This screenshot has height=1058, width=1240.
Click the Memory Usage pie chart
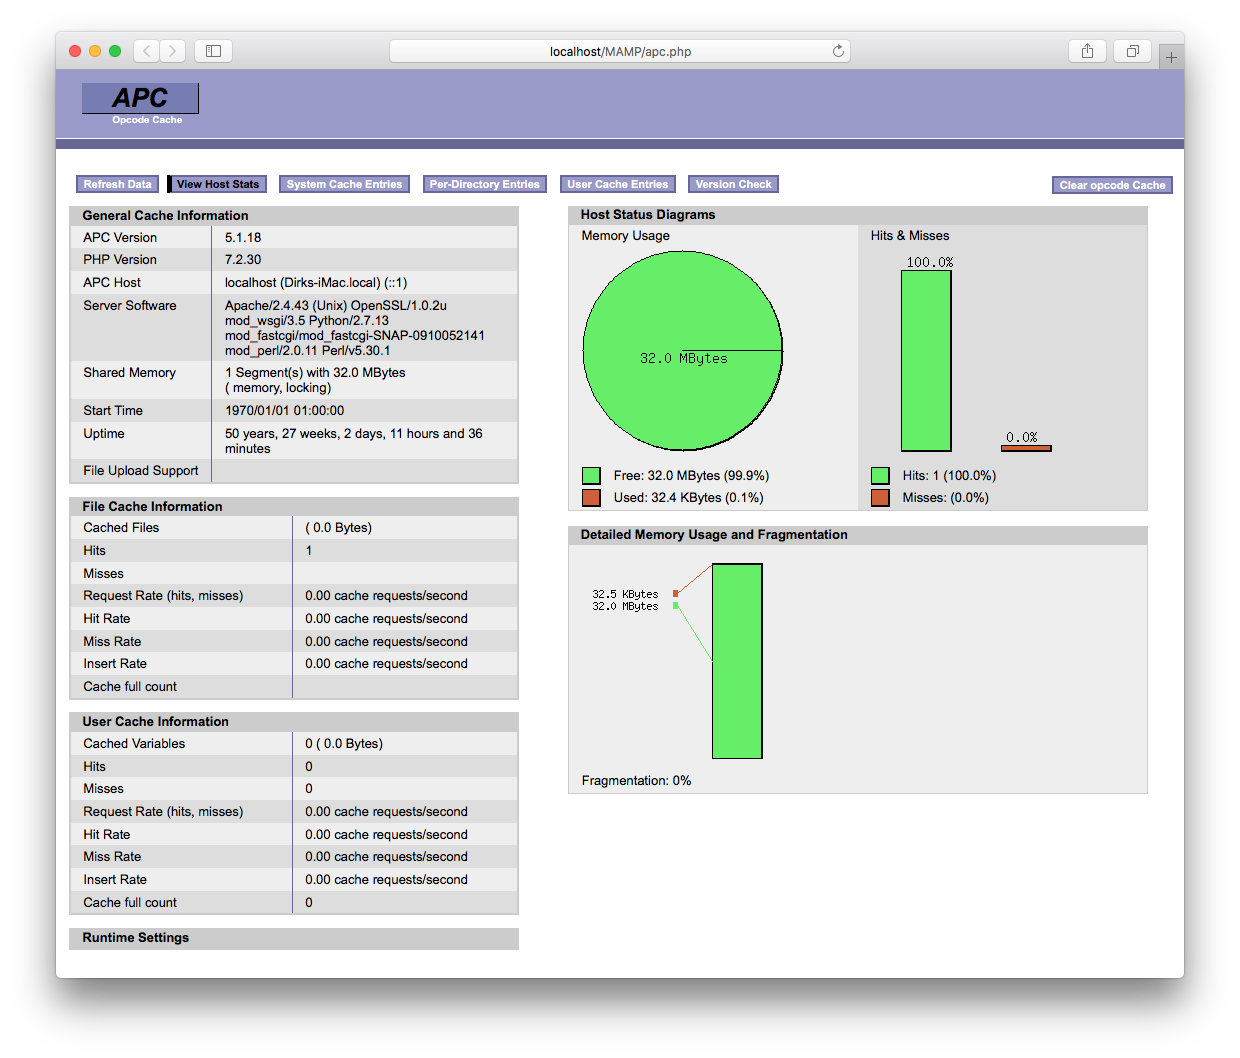point(682,350)
